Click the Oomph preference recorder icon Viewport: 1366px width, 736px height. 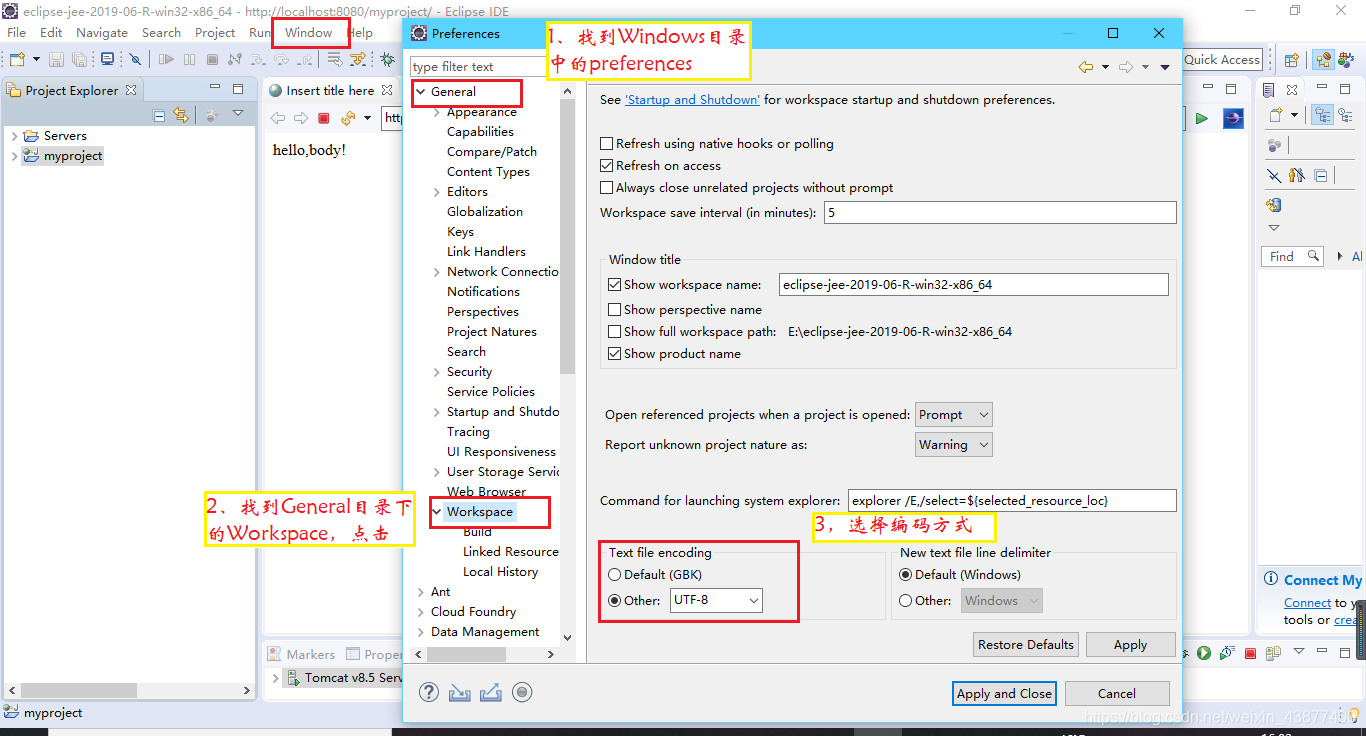pos(521,692)
